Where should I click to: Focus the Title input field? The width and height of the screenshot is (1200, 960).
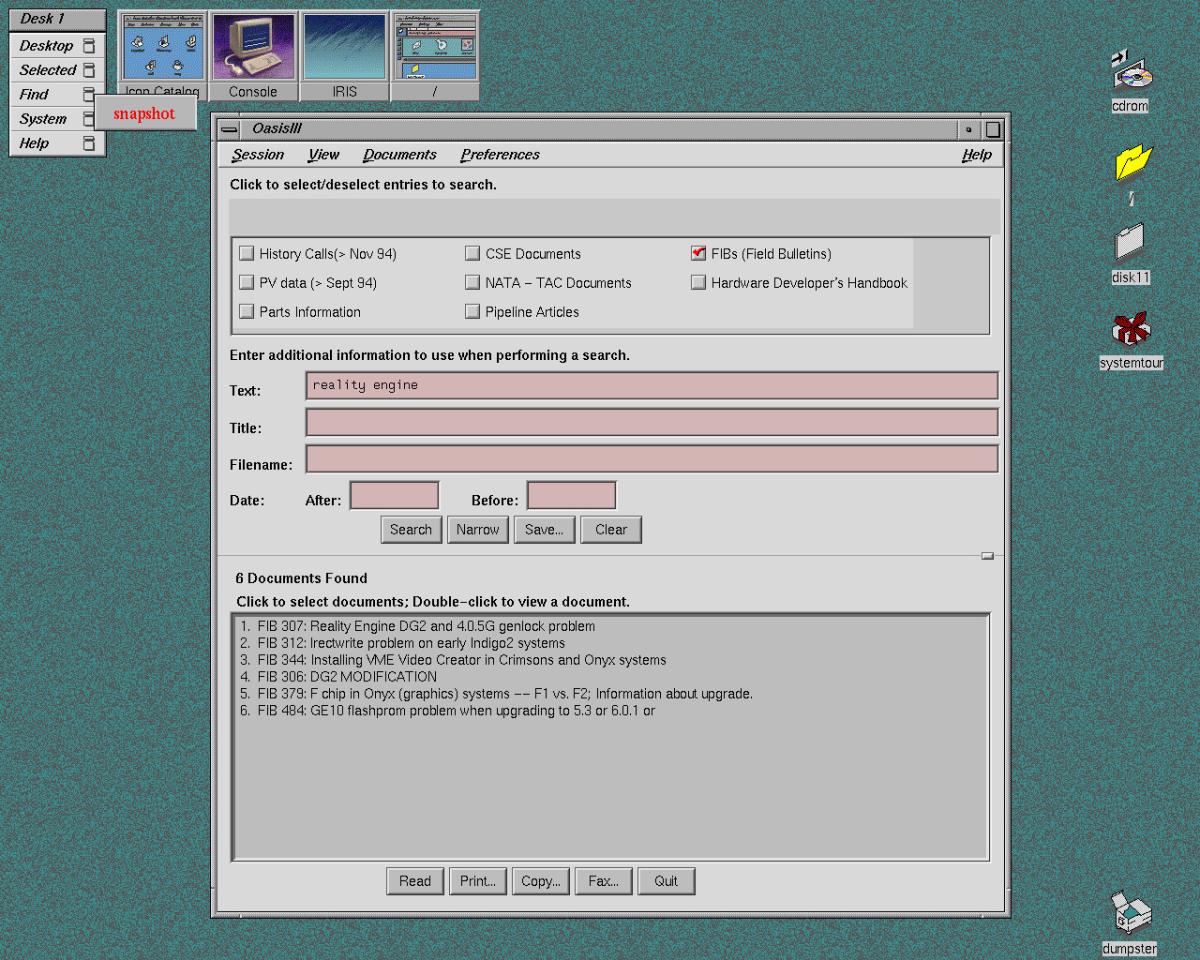tap(652, 422)
